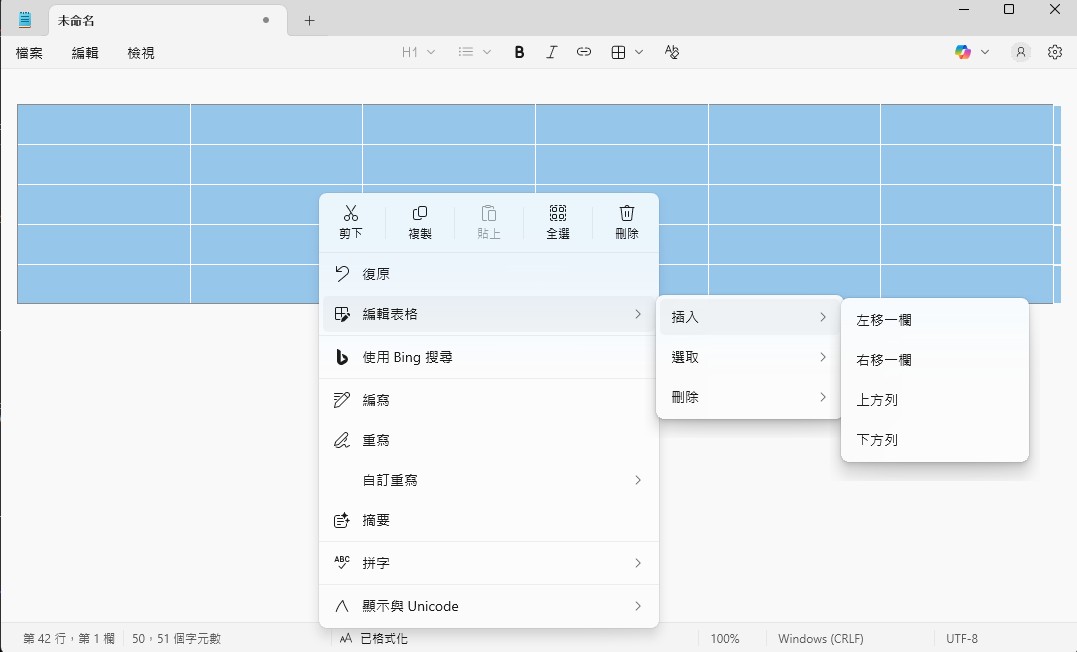
Task: Open the settings gear
Action: click(x=1054, y=51)
